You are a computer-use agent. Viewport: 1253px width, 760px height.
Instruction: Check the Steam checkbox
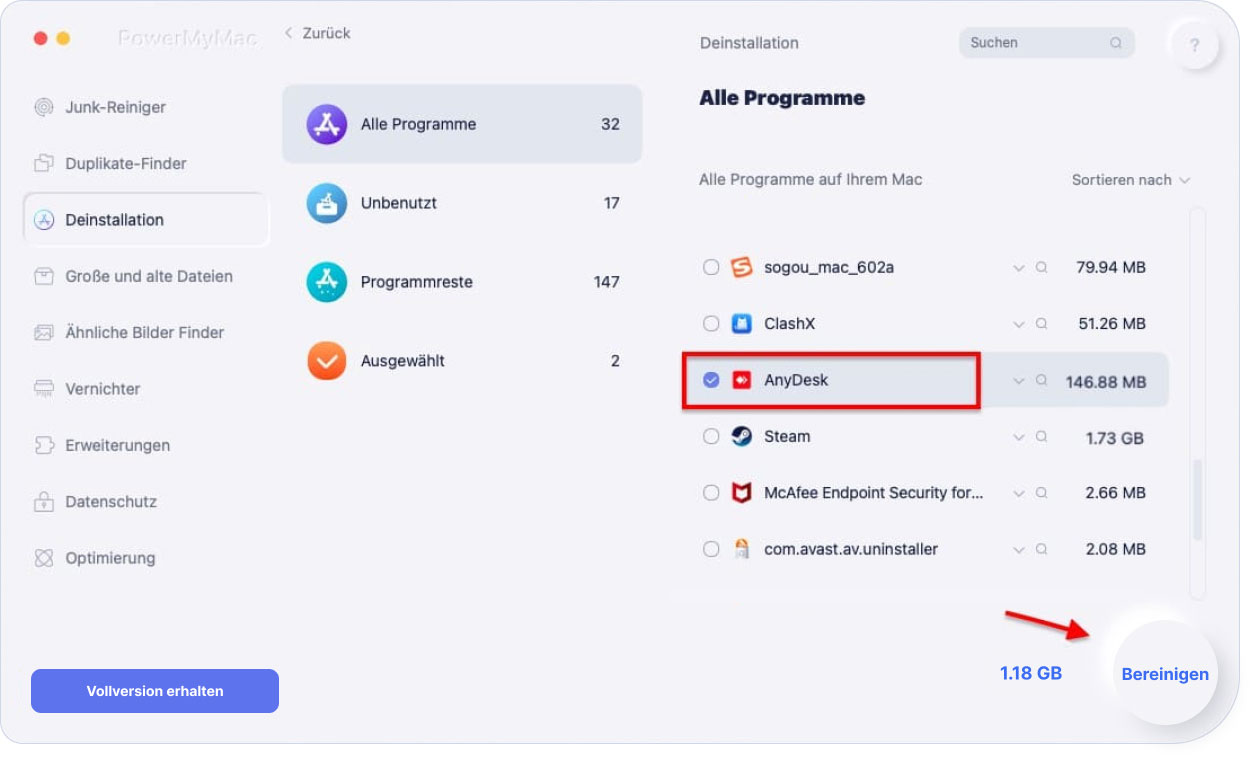tap(711, 437)
